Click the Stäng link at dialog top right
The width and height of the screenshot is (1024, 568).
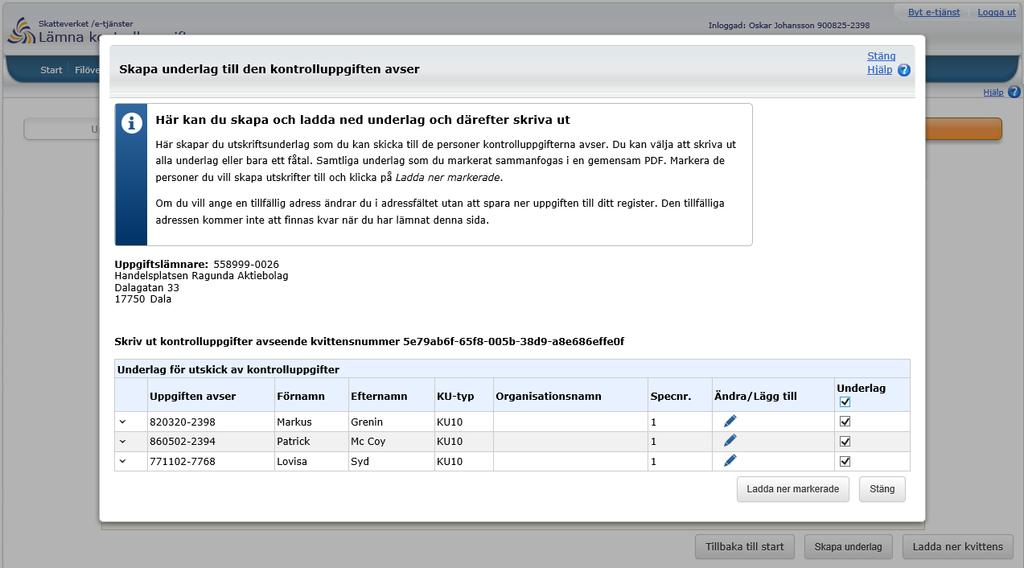point(881,56)
